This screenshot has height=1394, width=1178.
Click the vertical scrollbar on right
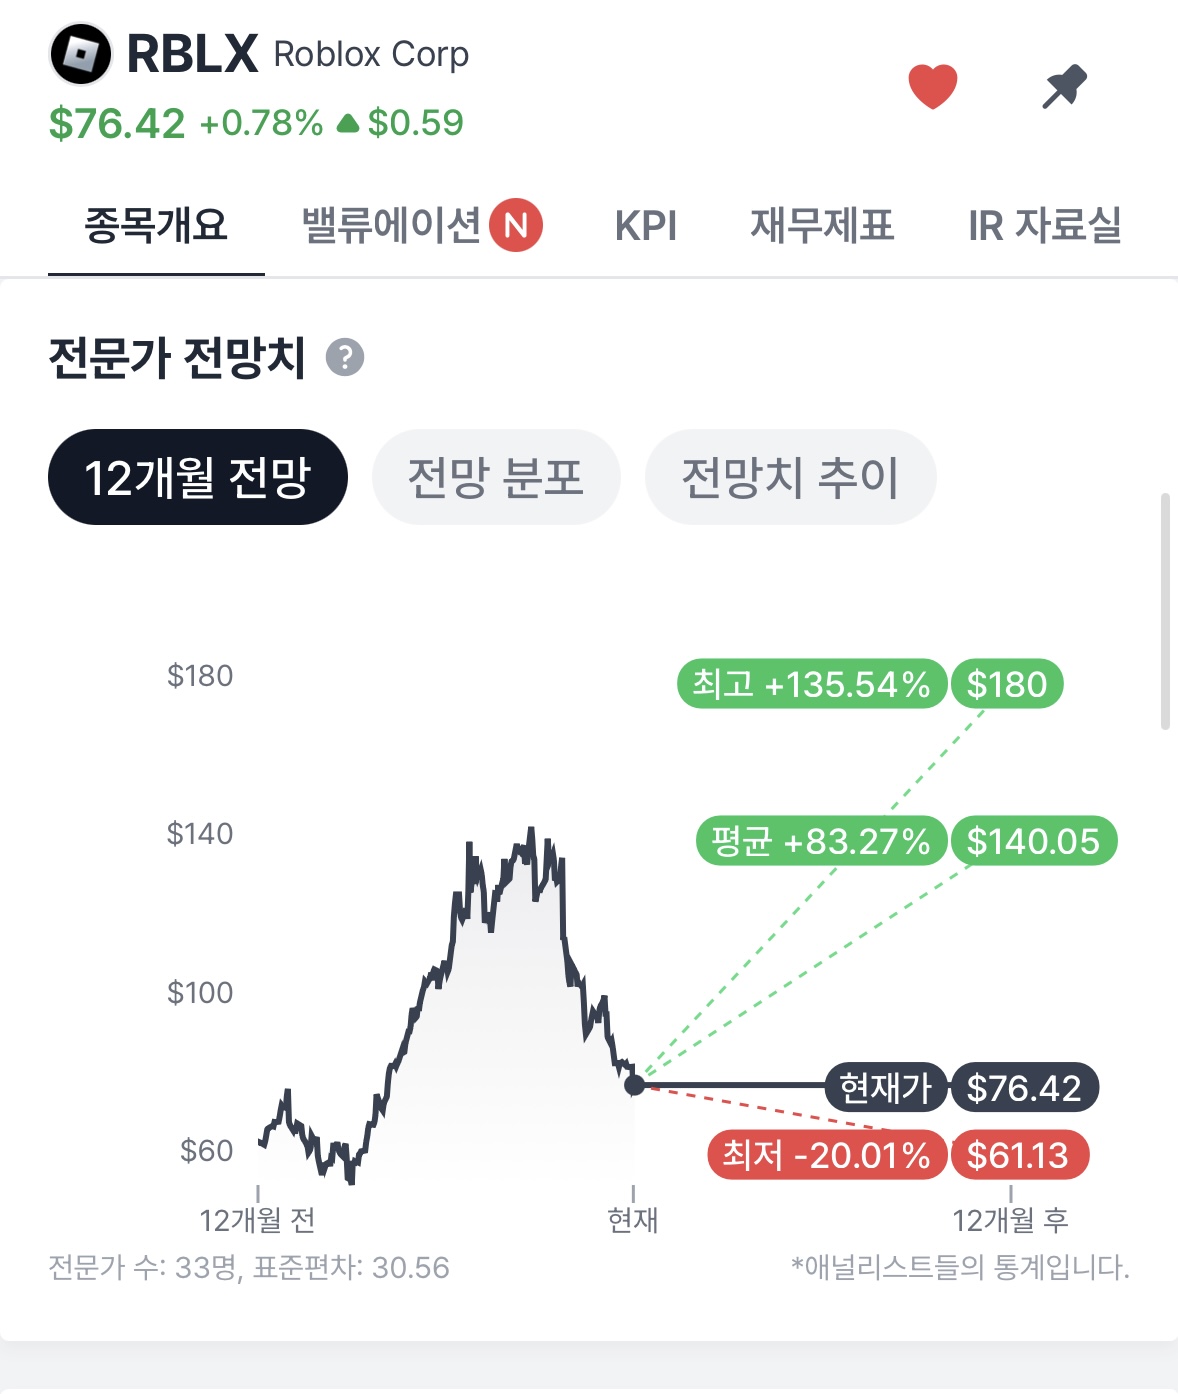(x=1165, y=610)
